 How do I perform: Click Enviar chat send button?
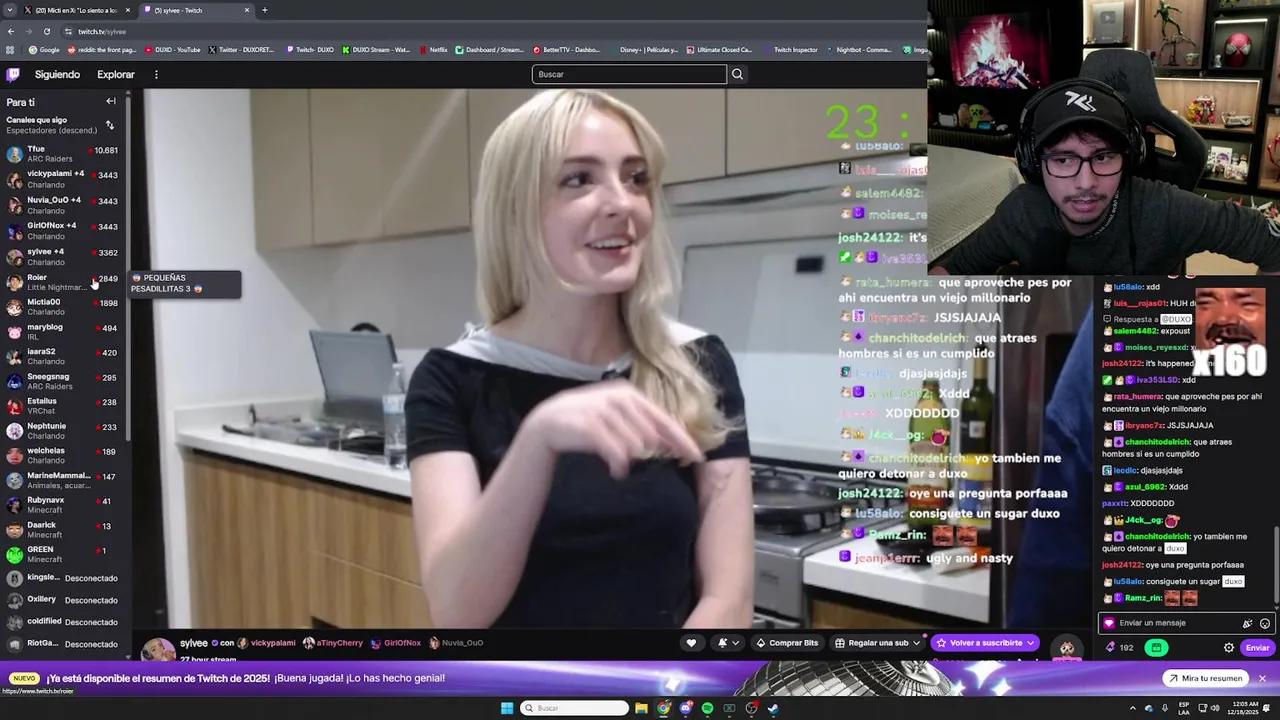click(1257, 648)
